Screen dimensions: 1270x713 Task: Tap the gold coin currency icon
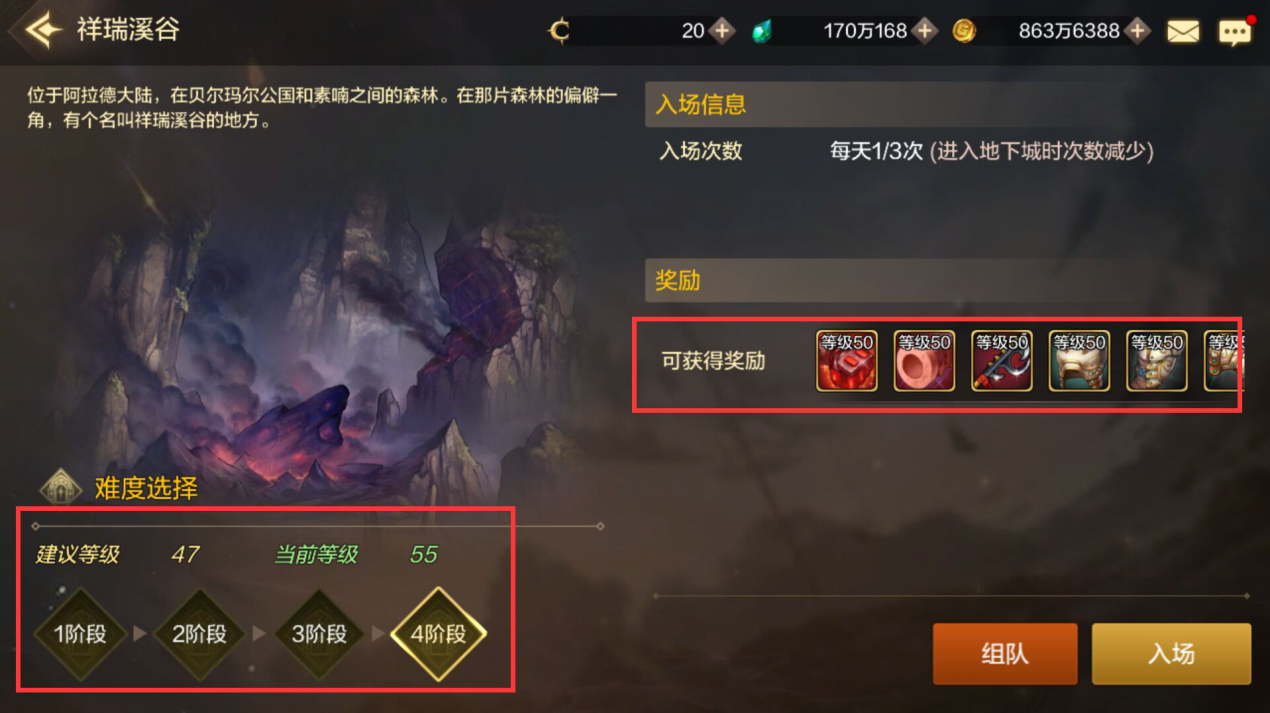pos(964,31)
